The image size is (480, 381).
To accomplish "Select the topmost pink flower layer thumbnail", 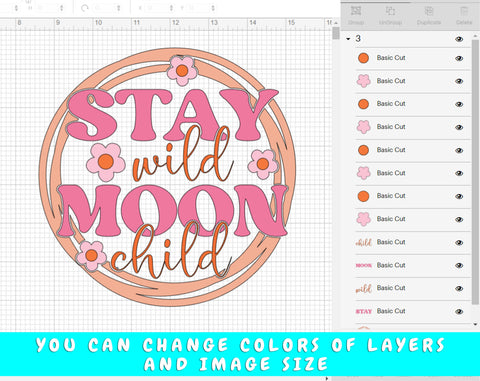I will coord(363,81).
